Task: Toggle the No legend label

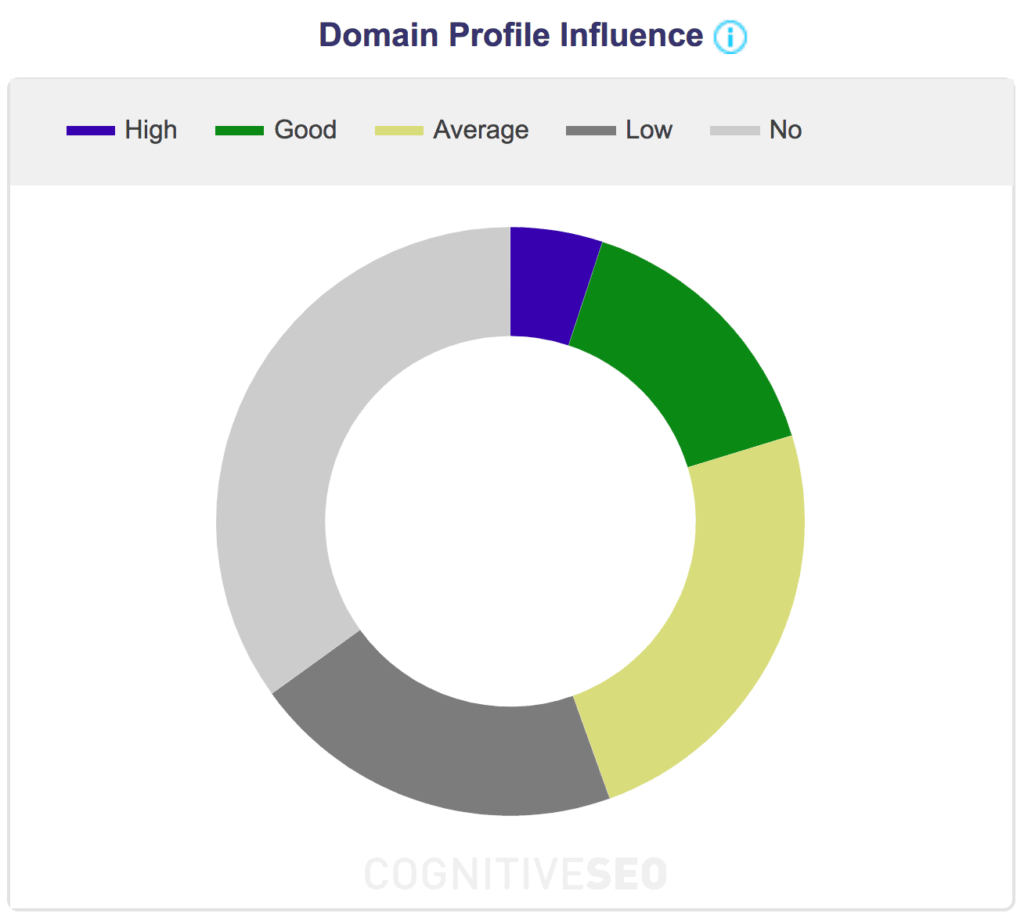Action: click(785, 130)
